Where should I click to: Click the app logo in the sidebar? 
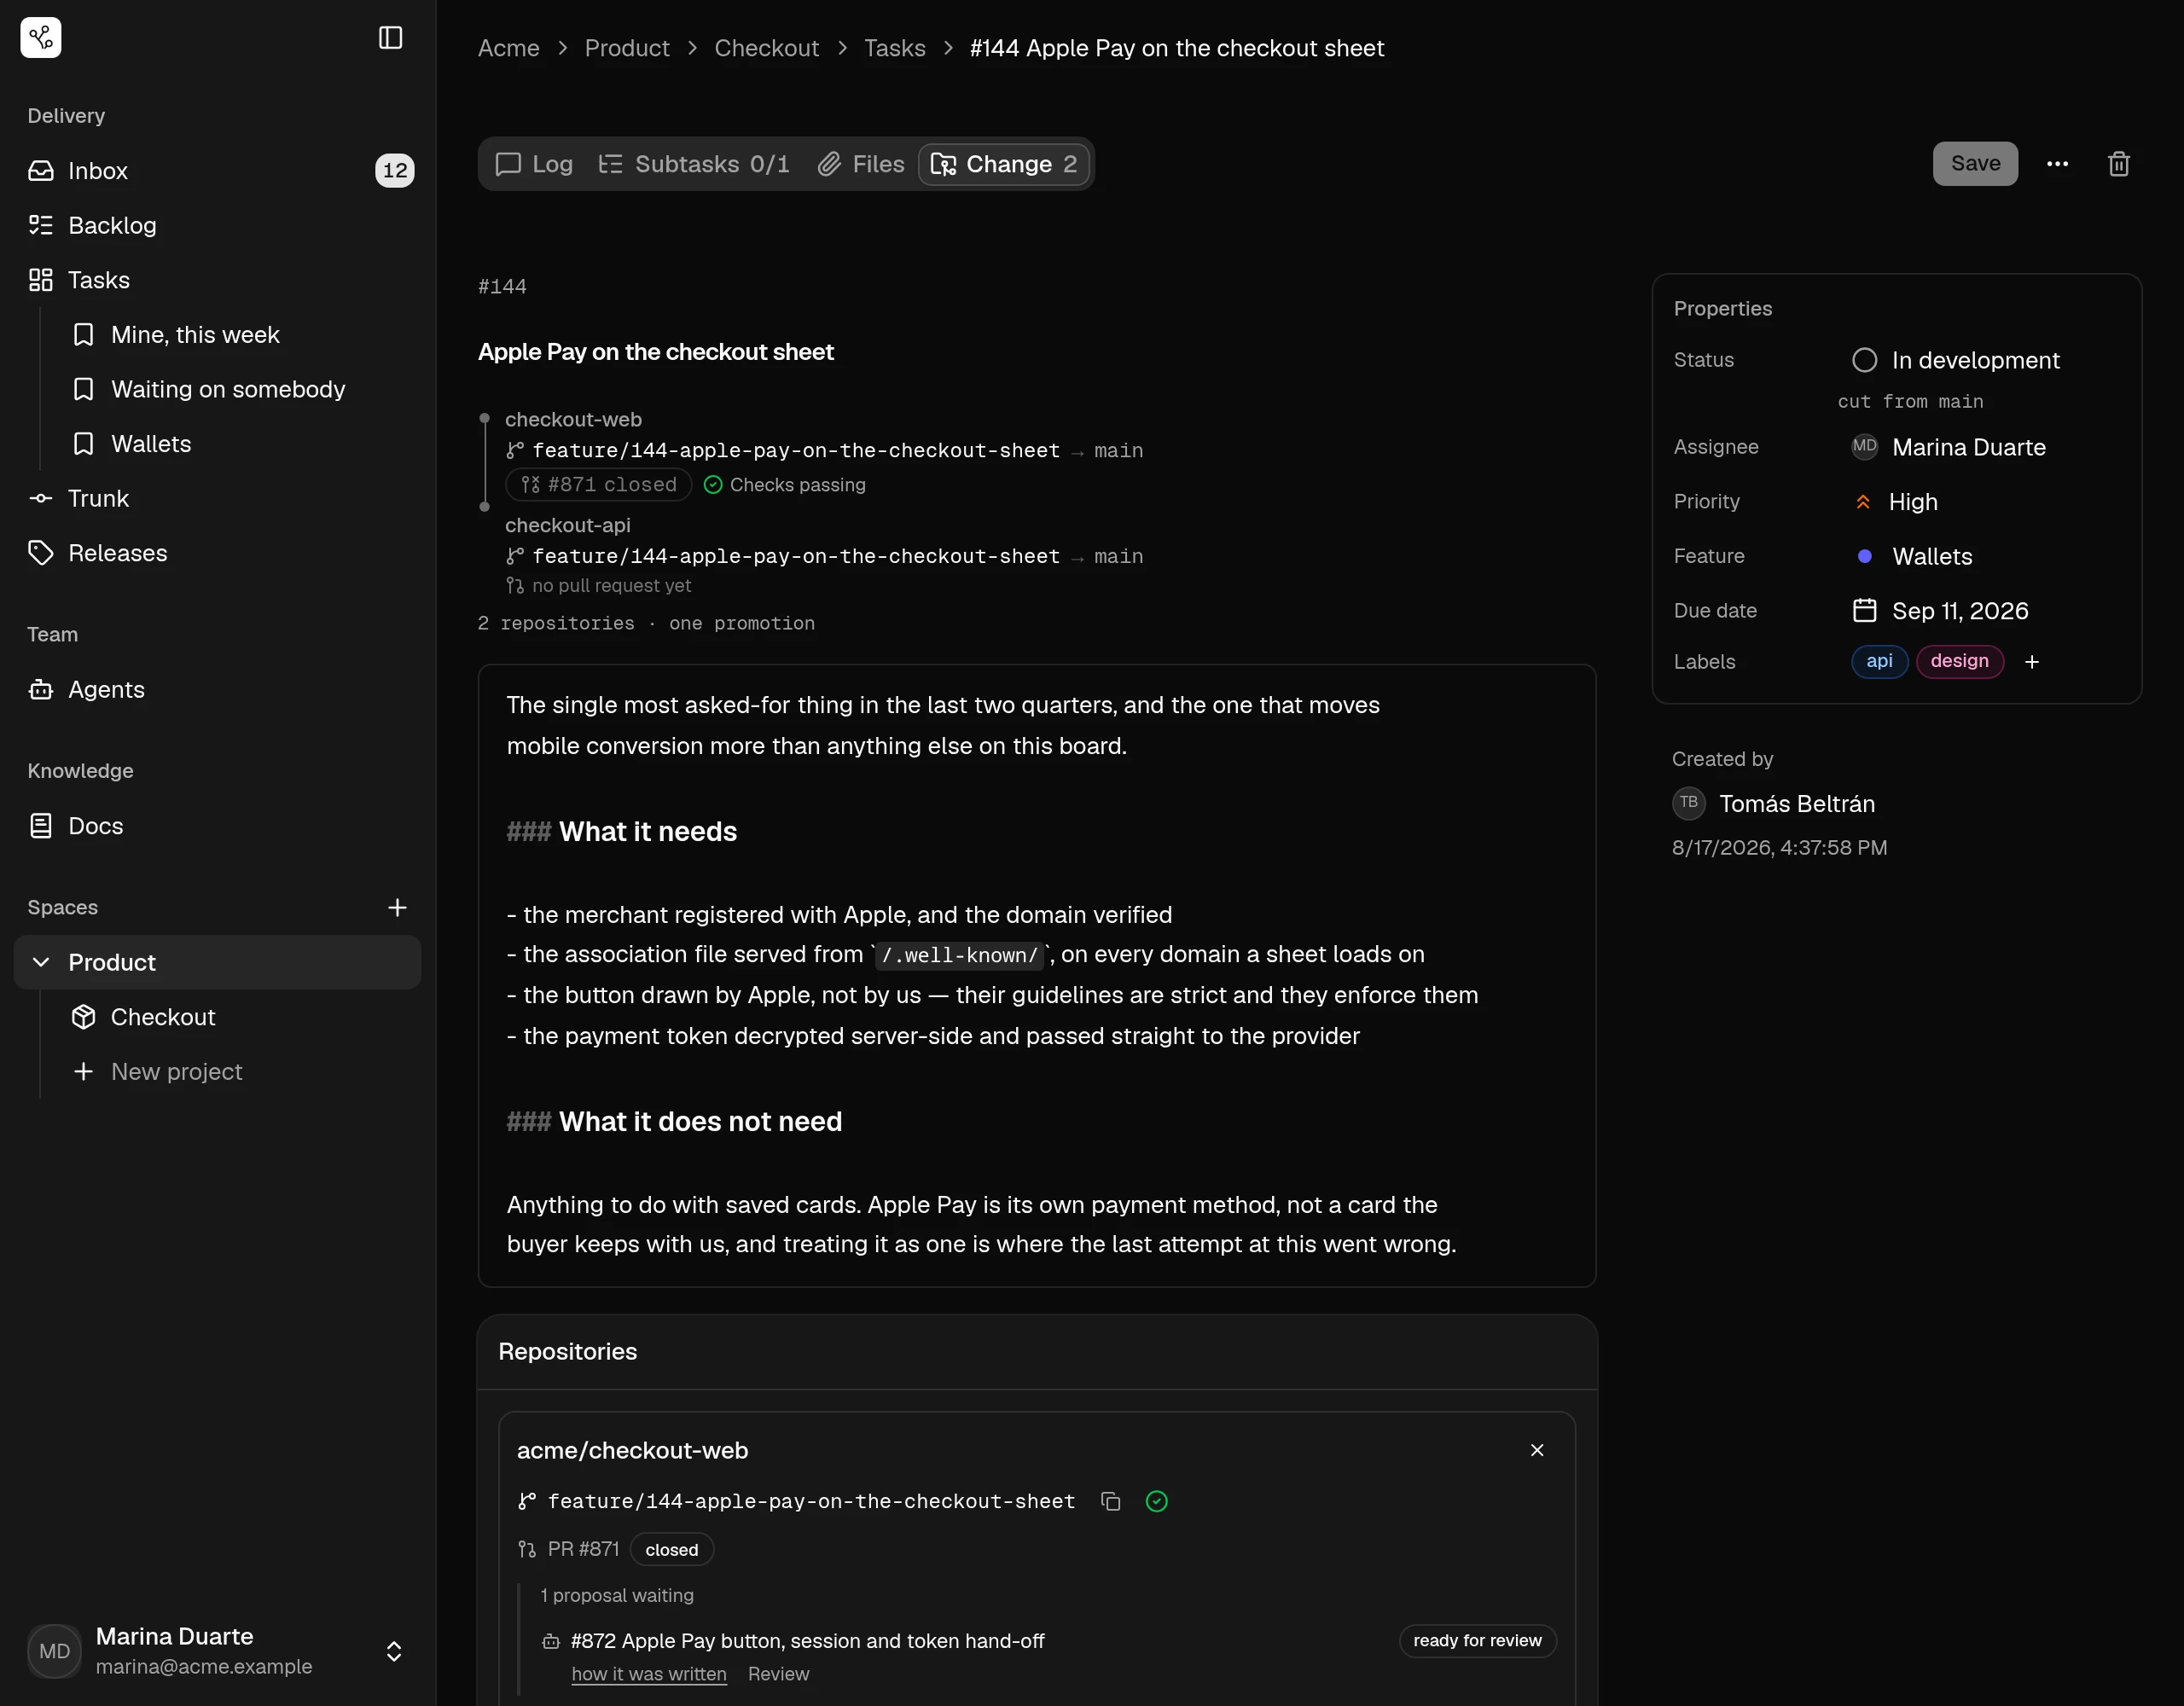point(41,38)
